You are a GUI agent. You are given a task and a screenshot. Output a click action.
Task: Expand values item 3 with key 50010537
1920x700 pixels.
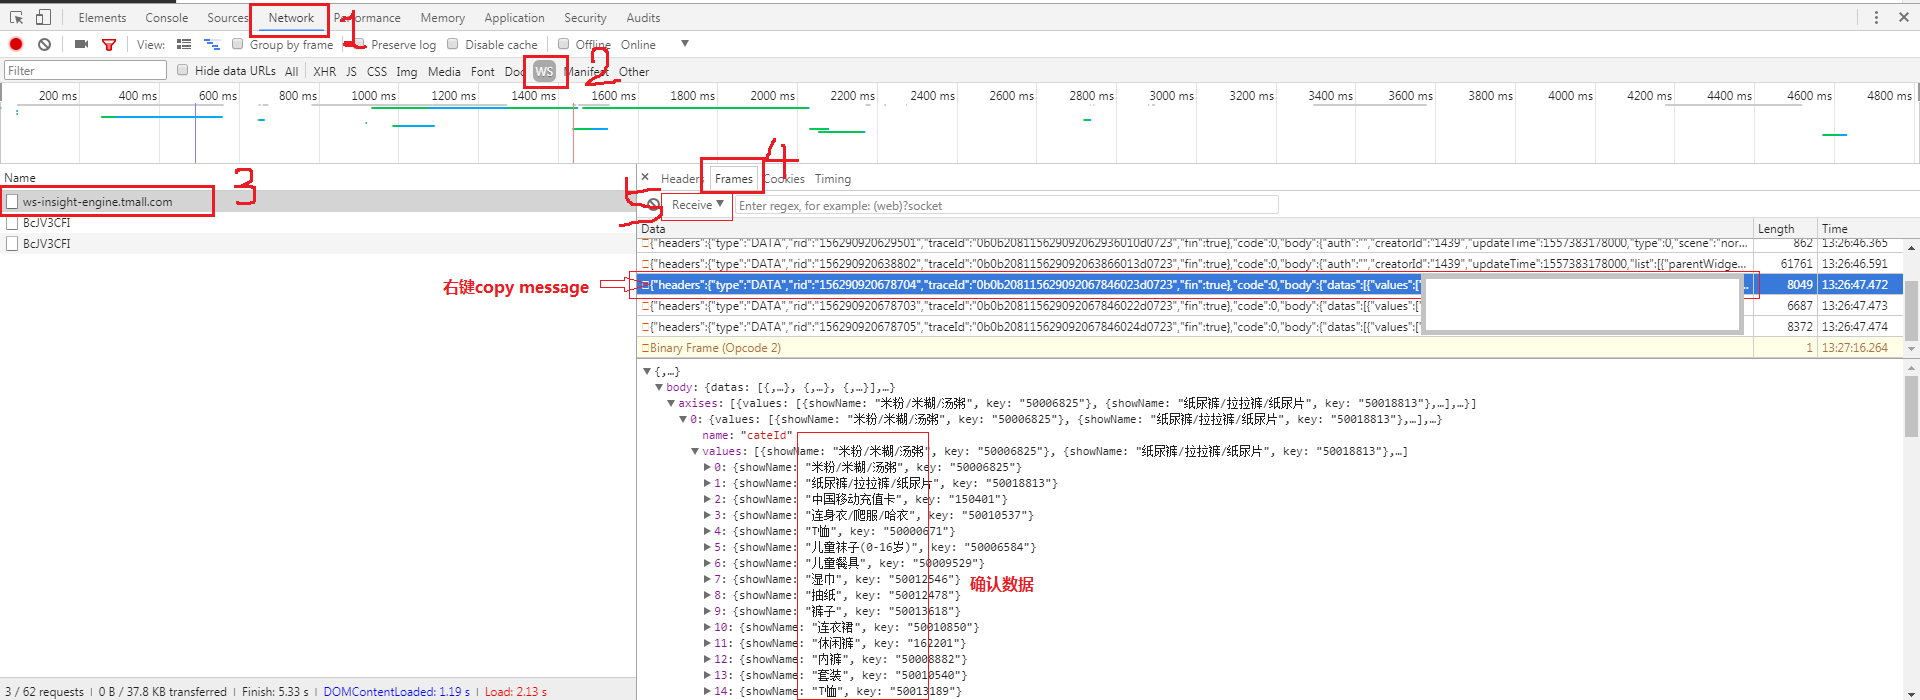click(707, 515)
